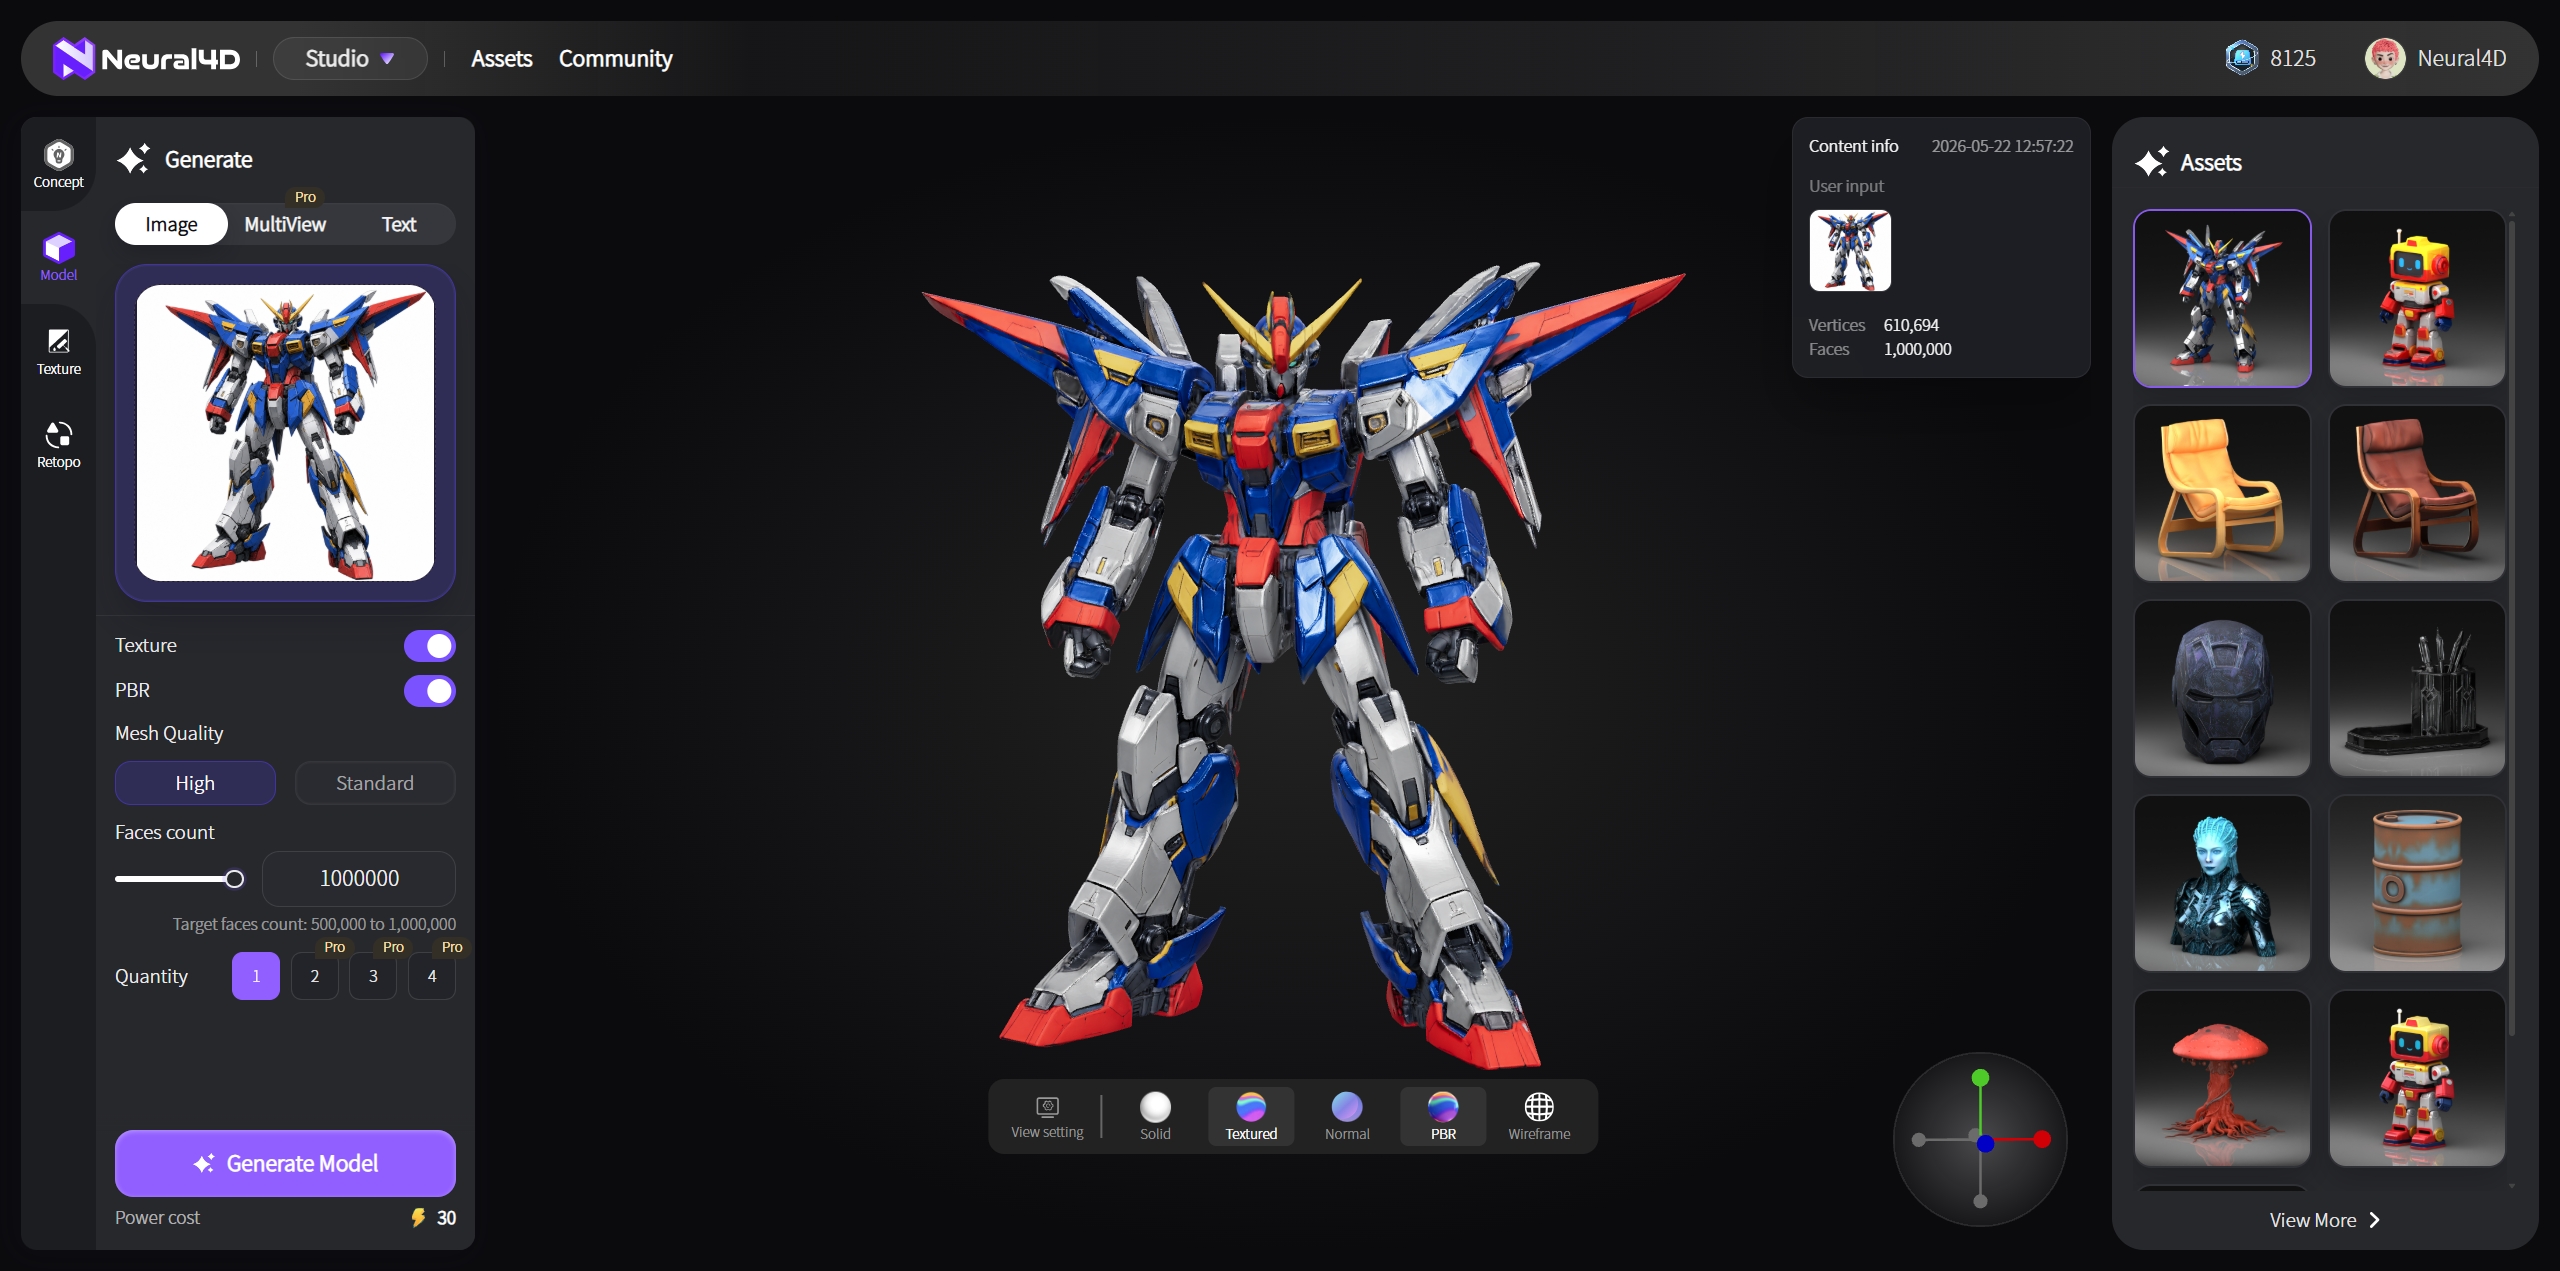Select the Model cube icon

[59, 248]
